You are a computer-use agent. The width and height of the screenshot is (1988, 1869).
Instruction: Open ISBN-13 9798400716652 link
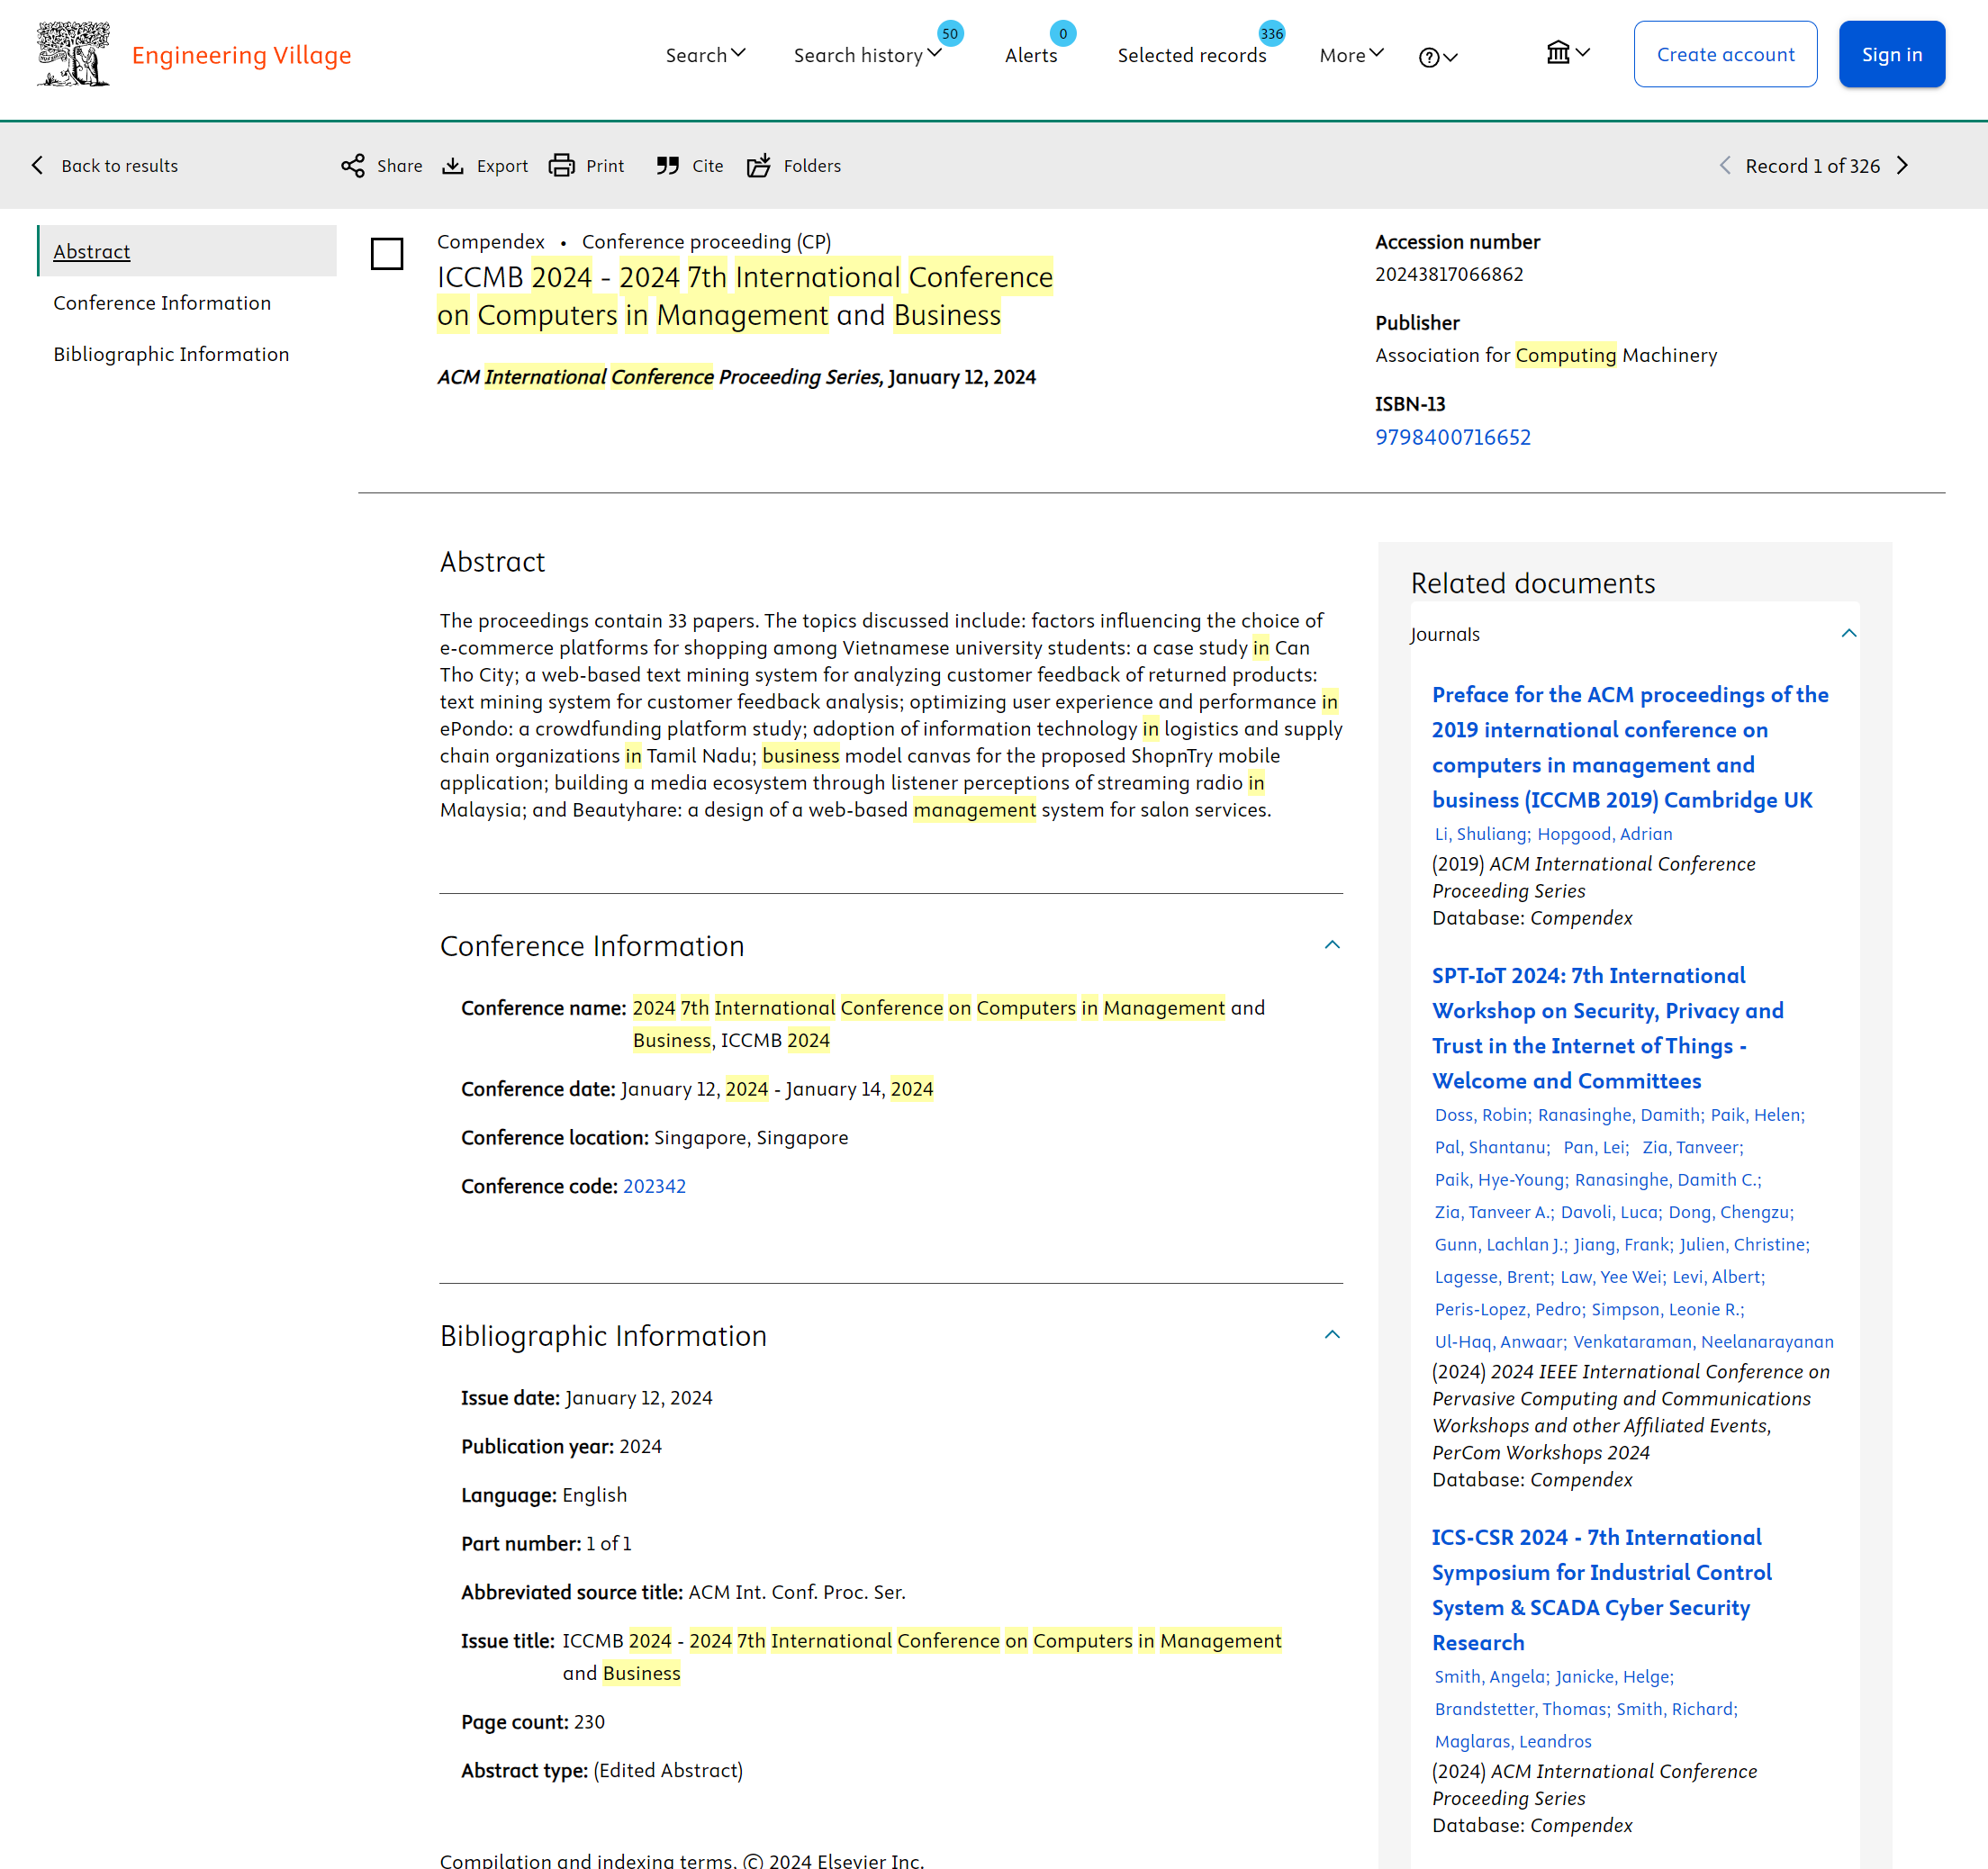[1452, 437]
